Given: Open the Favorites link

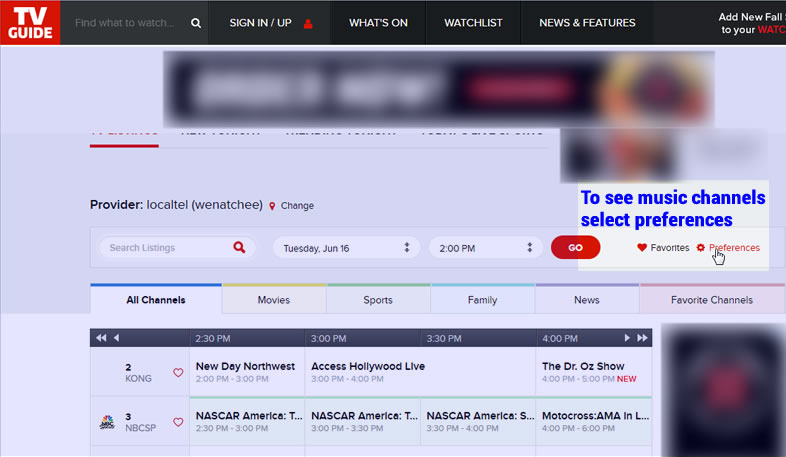Looking at the screenshot, I should [670, 248].
